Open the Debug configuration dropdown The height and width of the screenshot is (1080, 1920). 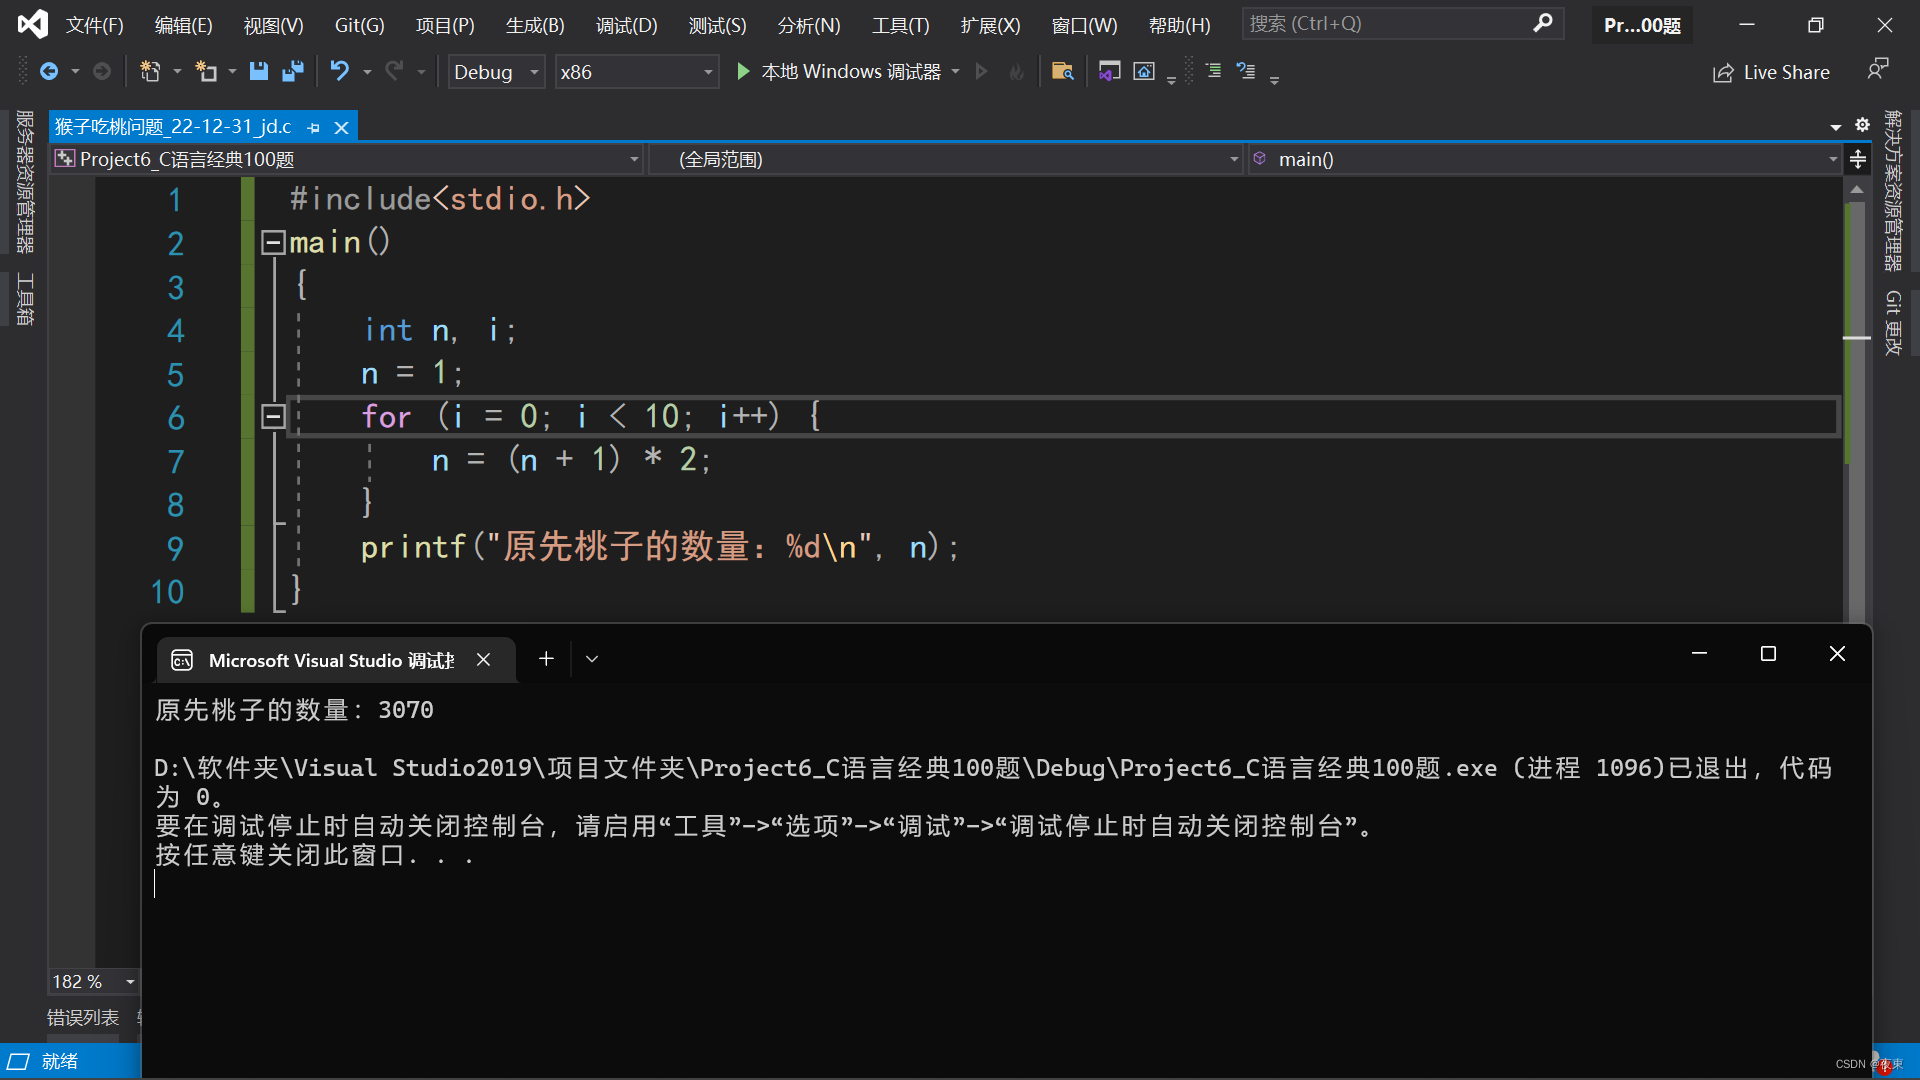pos(534,72)
